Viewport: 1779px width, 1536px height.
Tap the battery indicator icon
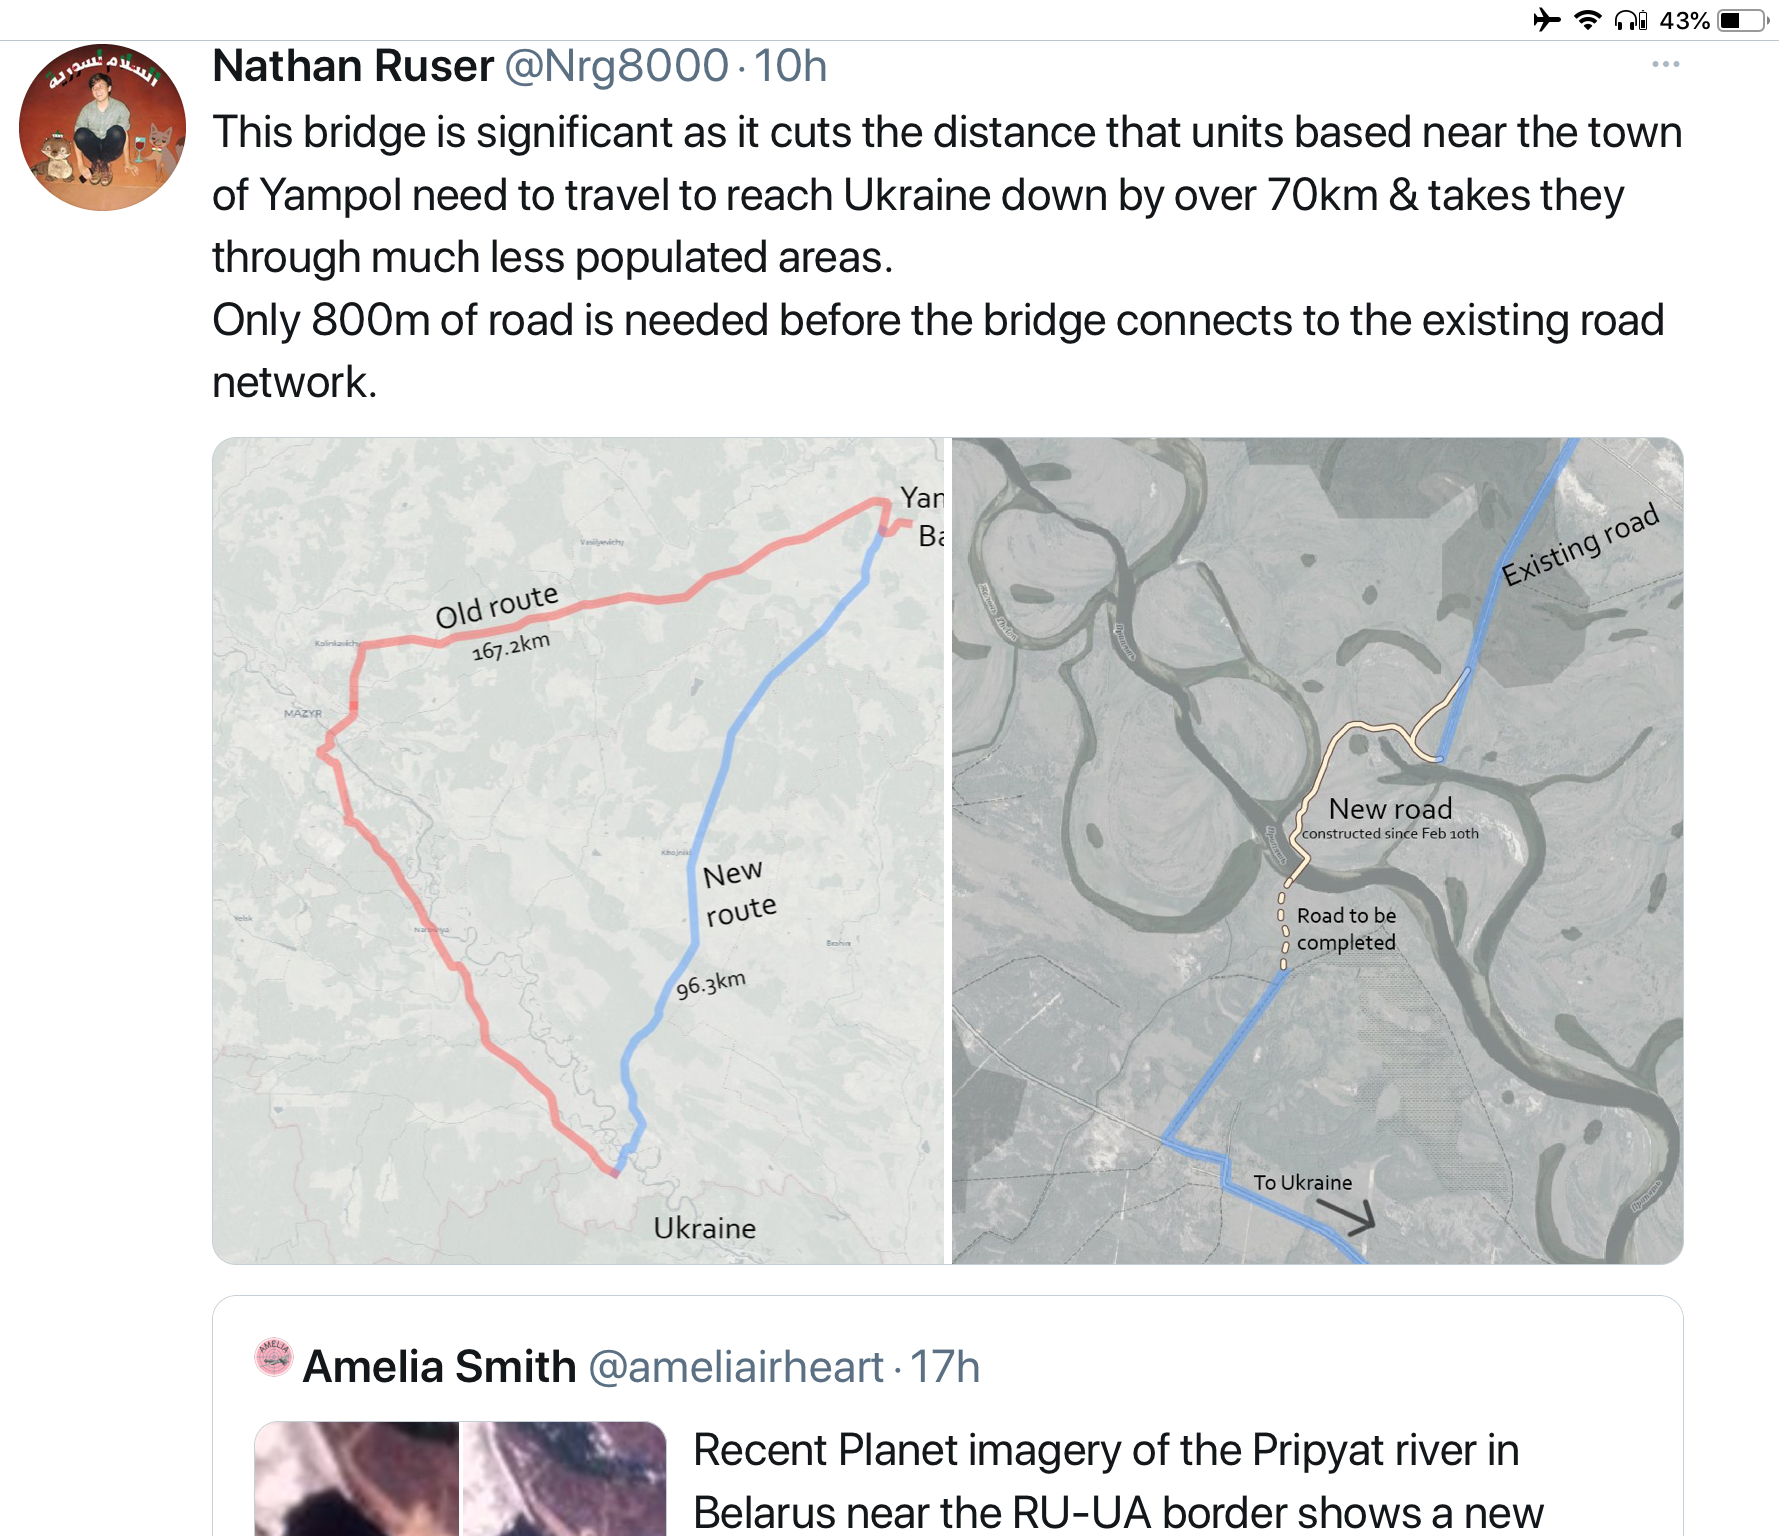pos(1742,20)
